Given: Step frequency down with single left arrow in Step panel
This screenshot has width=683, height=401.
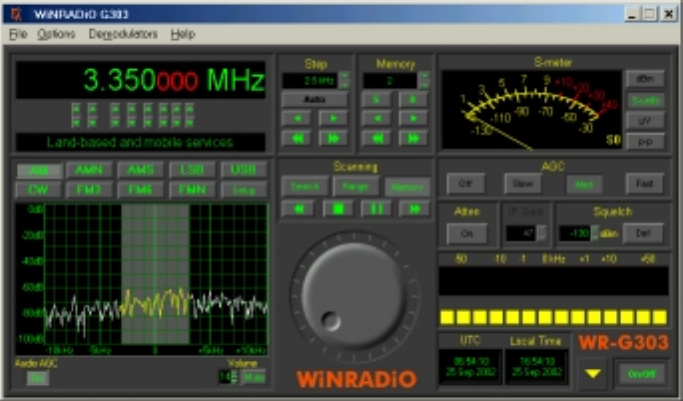Looking at the screenshot, I should point(296,118).
